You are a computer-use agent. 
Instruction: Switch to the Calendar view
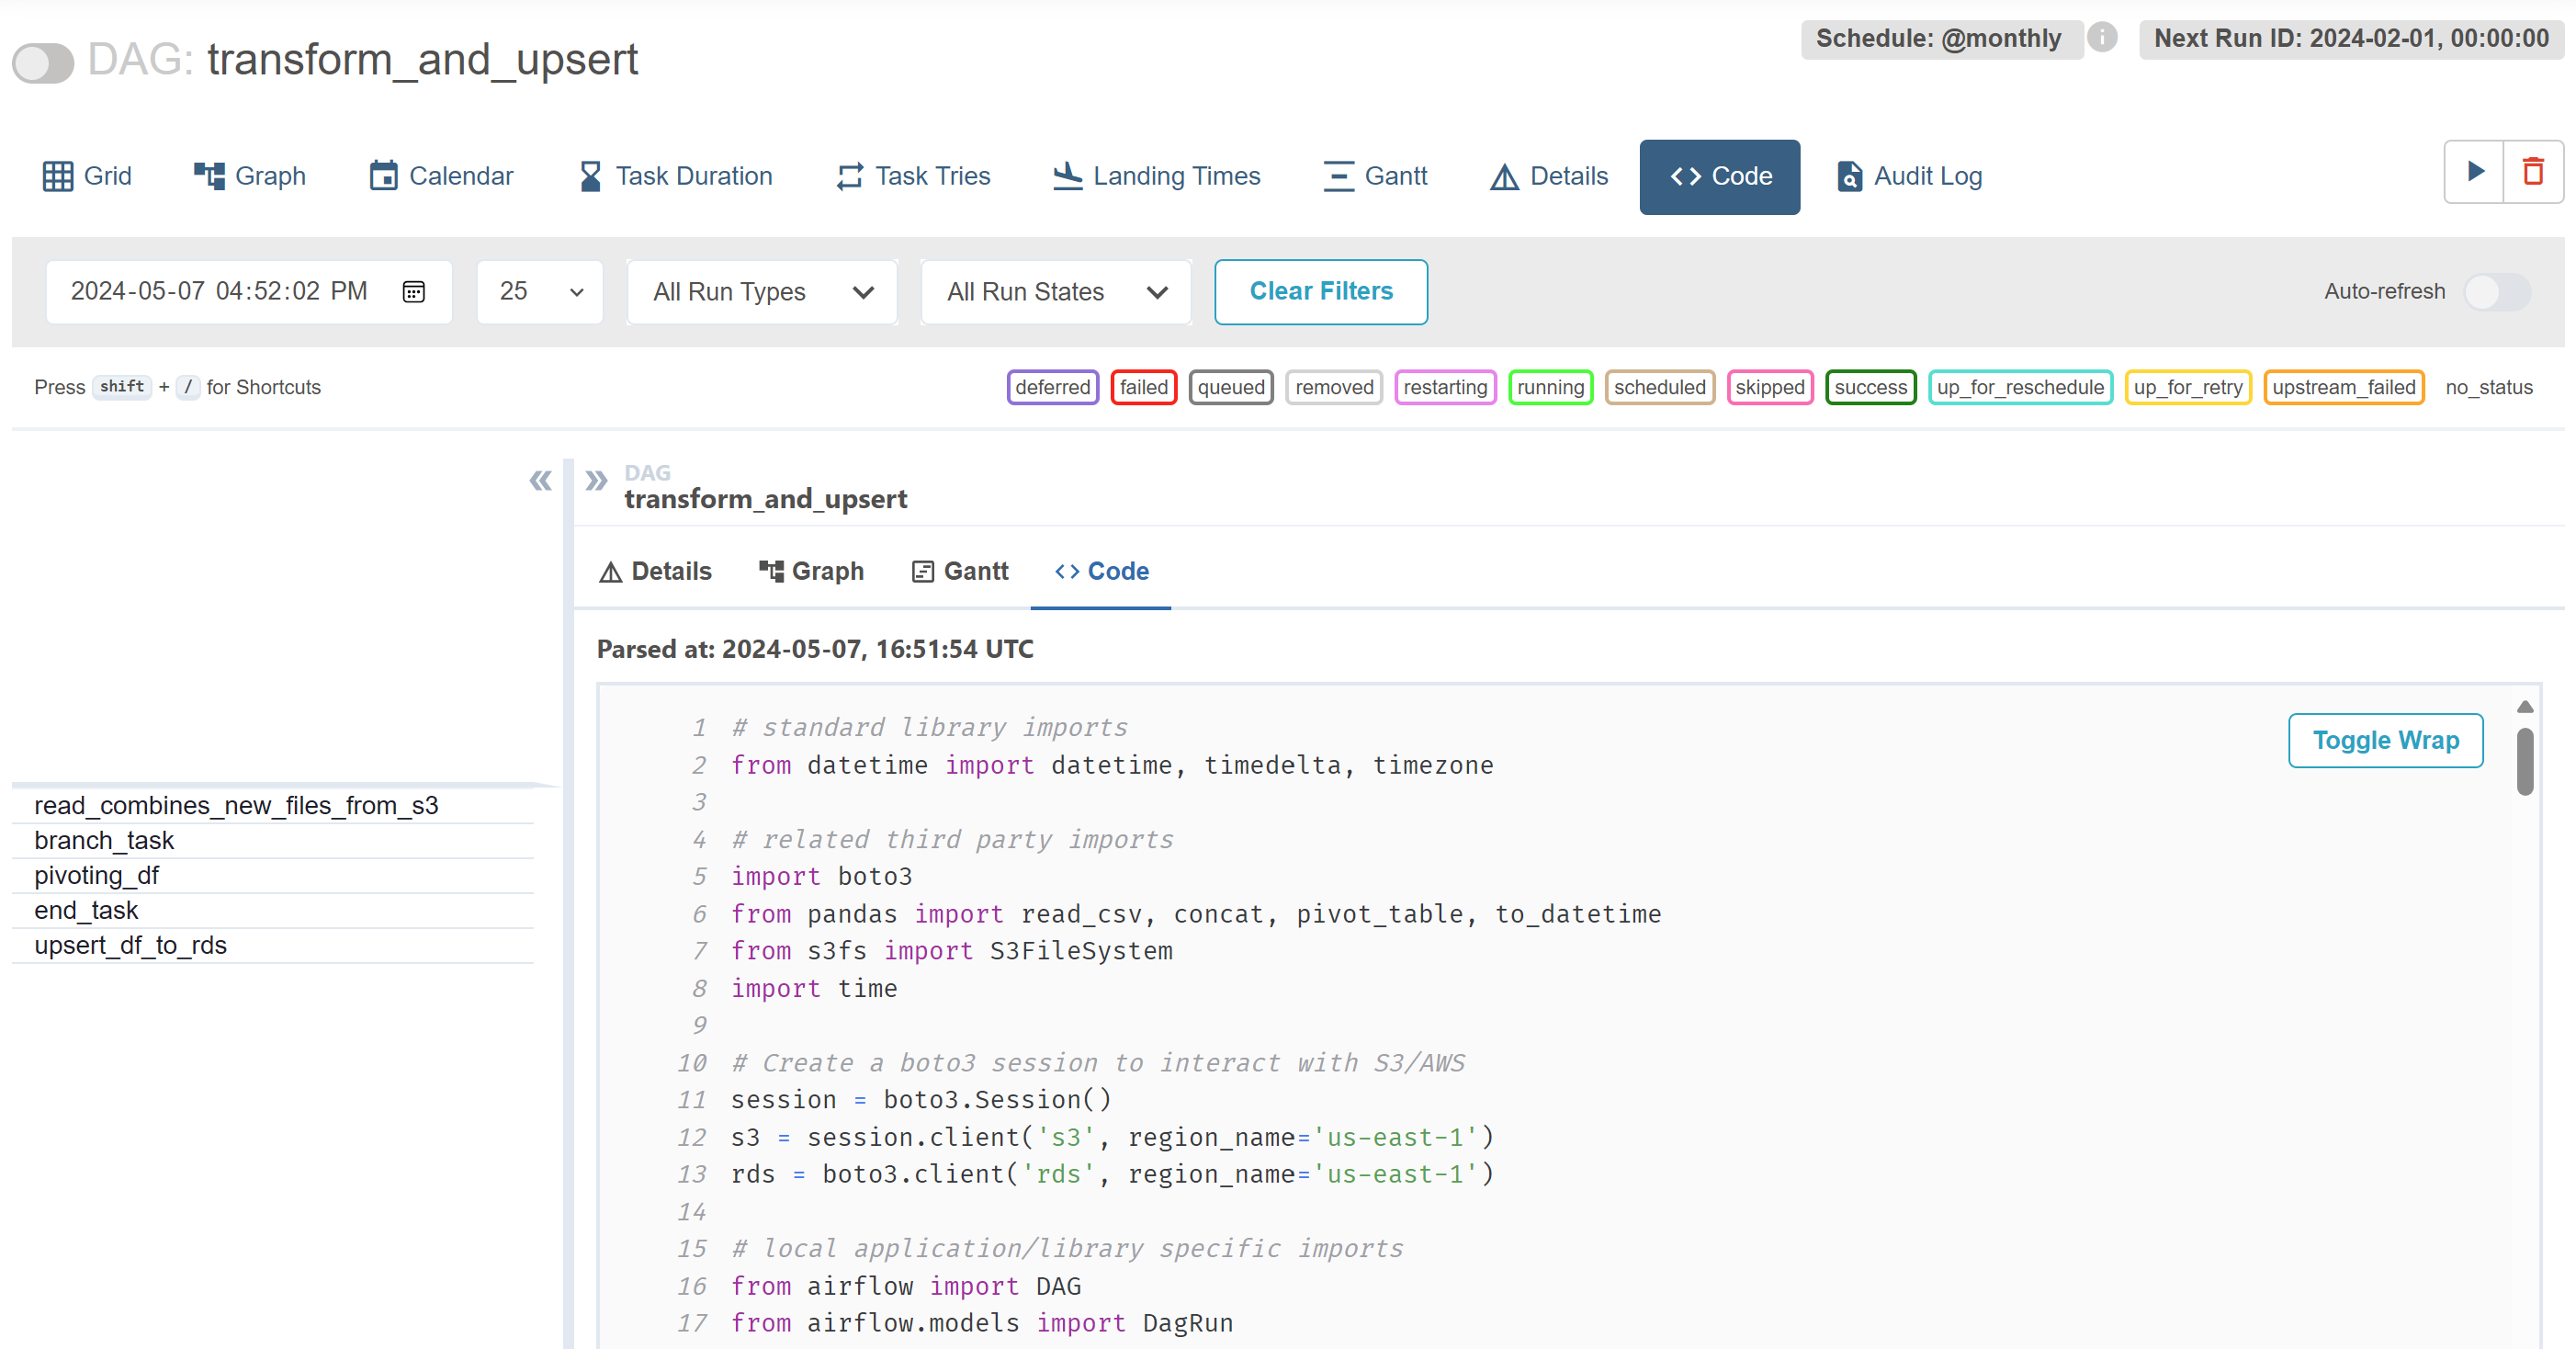pyautogui.click(x=440, y=176)
